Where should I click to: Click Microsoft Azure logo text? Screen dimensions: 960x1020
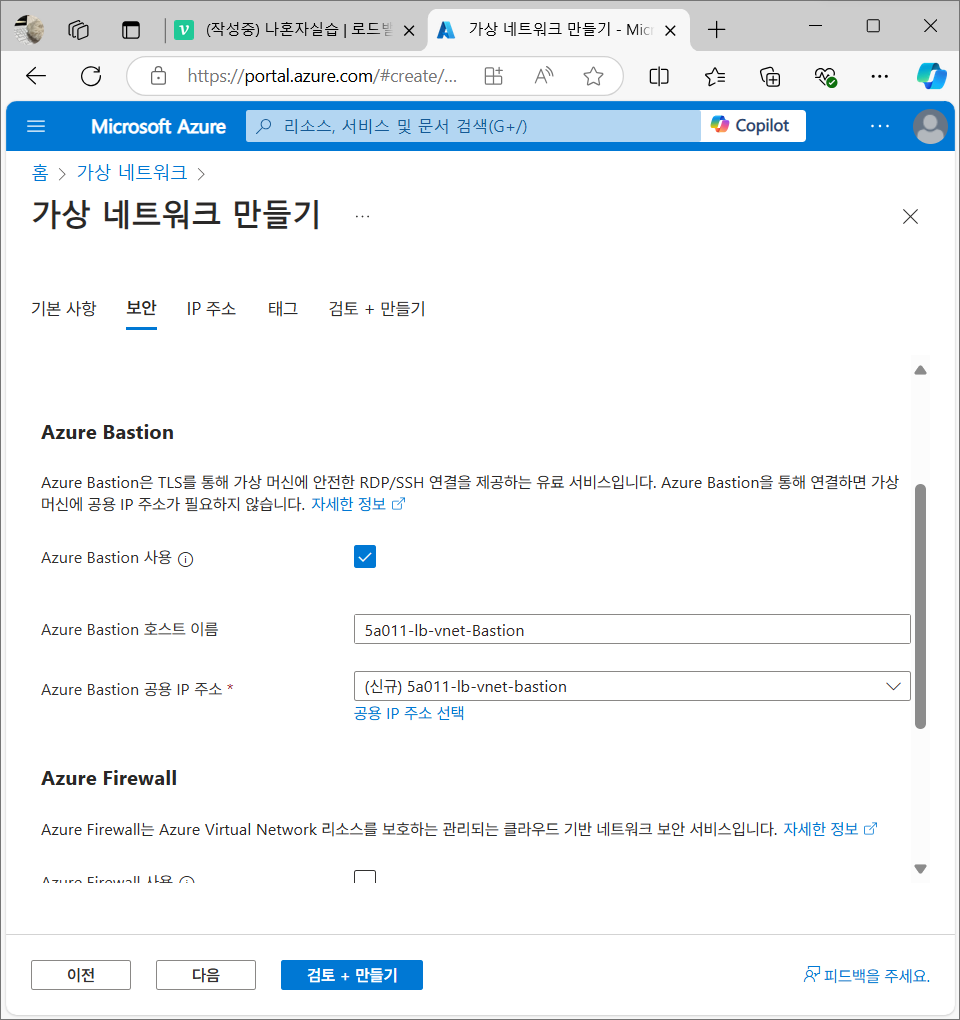coord(158,126)
